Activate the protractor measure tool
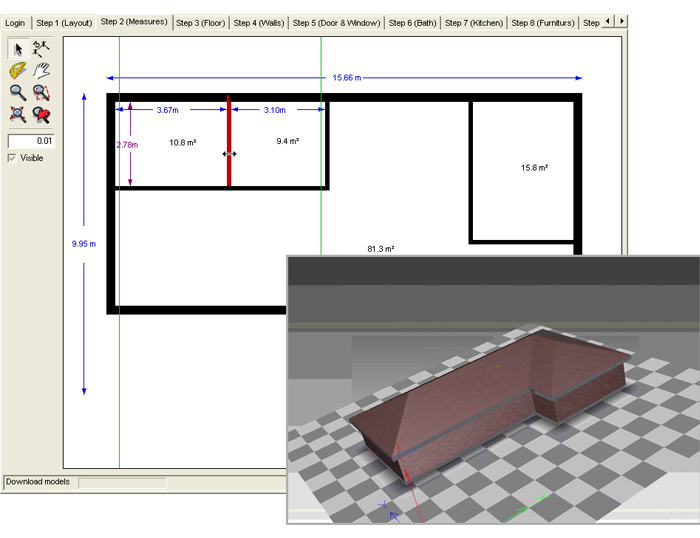 [x=18, y=70]
